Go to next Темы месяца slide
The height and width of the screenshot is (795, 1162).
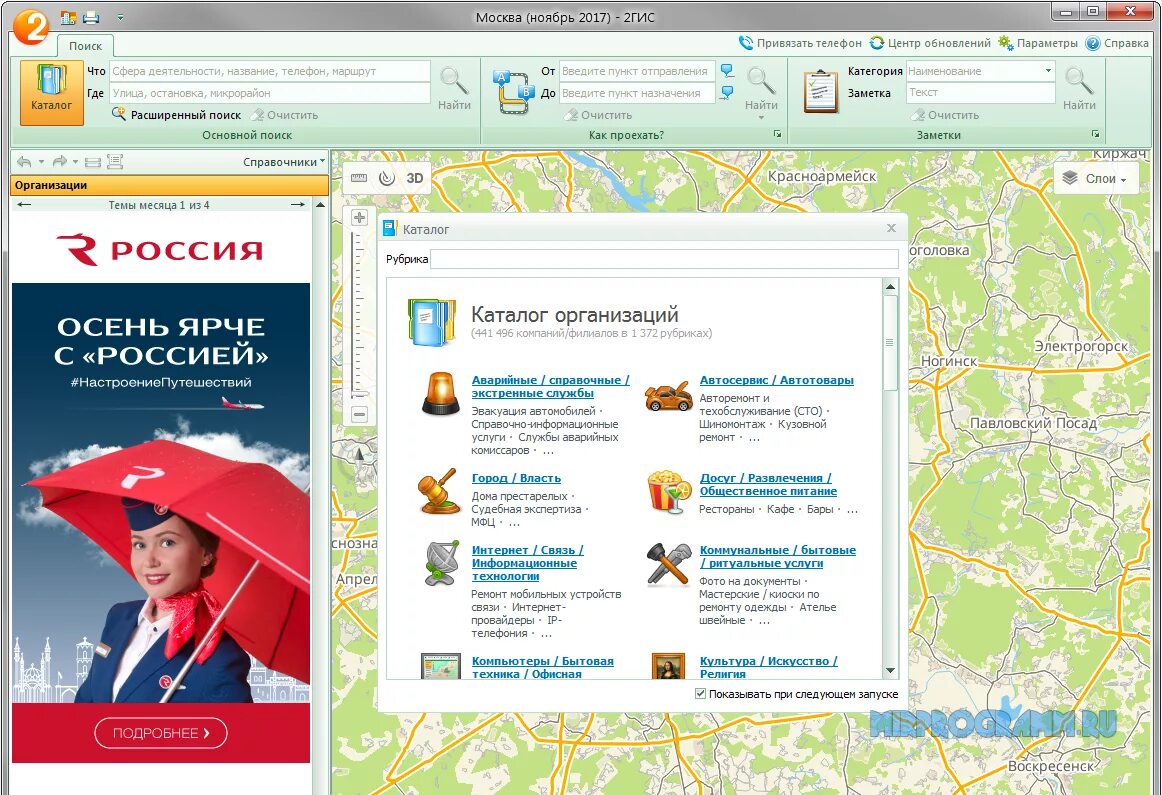tap(298, 204)
